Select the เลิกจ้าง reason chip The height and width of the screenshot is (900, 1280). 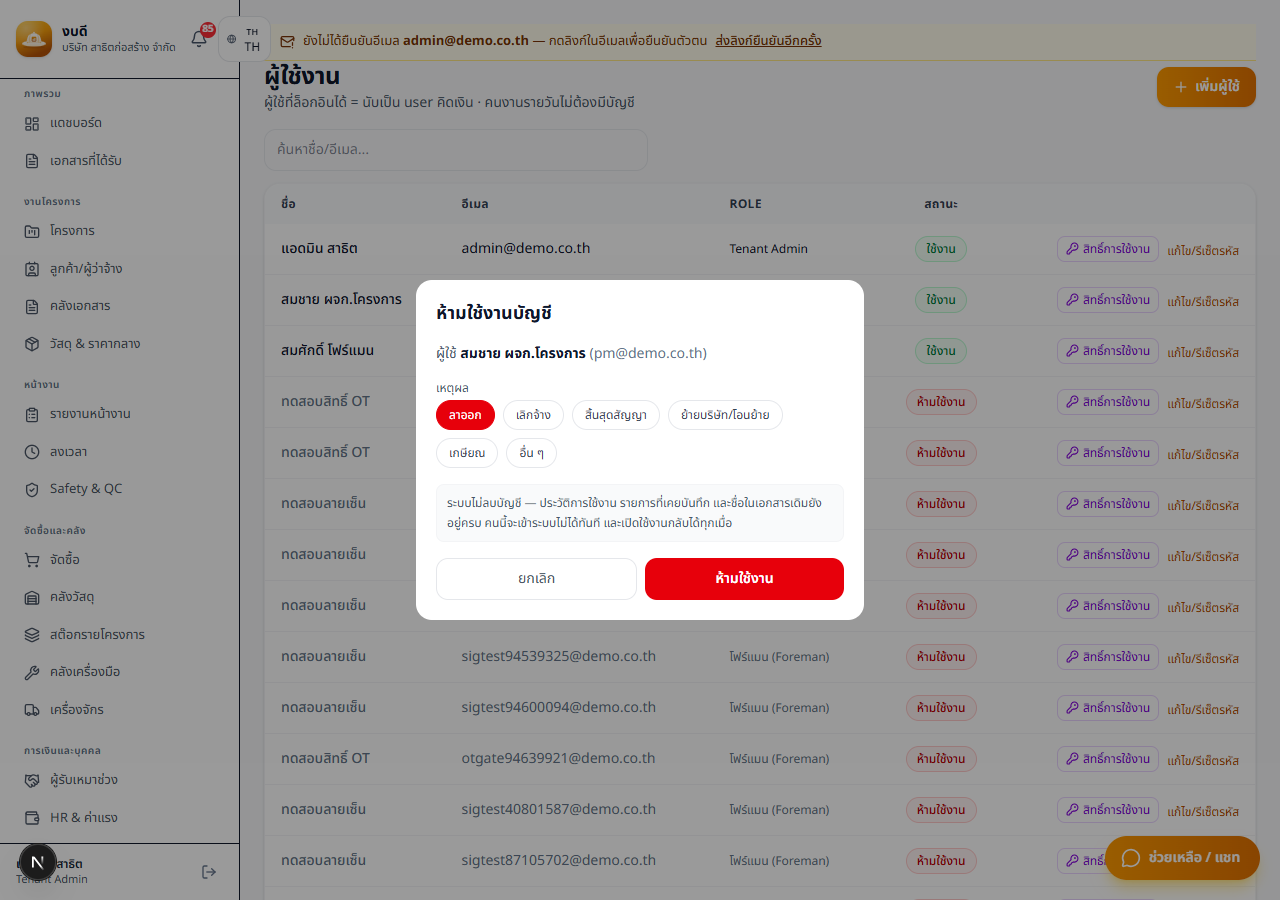(533, 415)
